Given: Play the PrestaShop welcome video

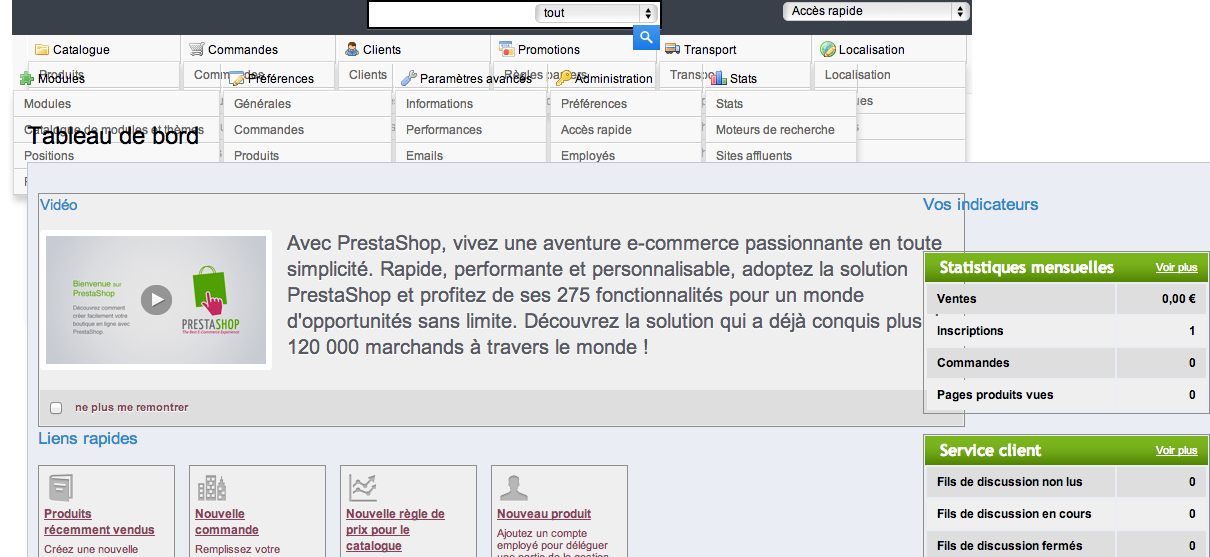Looking at the screenshot, I should [x=156, y=299].
